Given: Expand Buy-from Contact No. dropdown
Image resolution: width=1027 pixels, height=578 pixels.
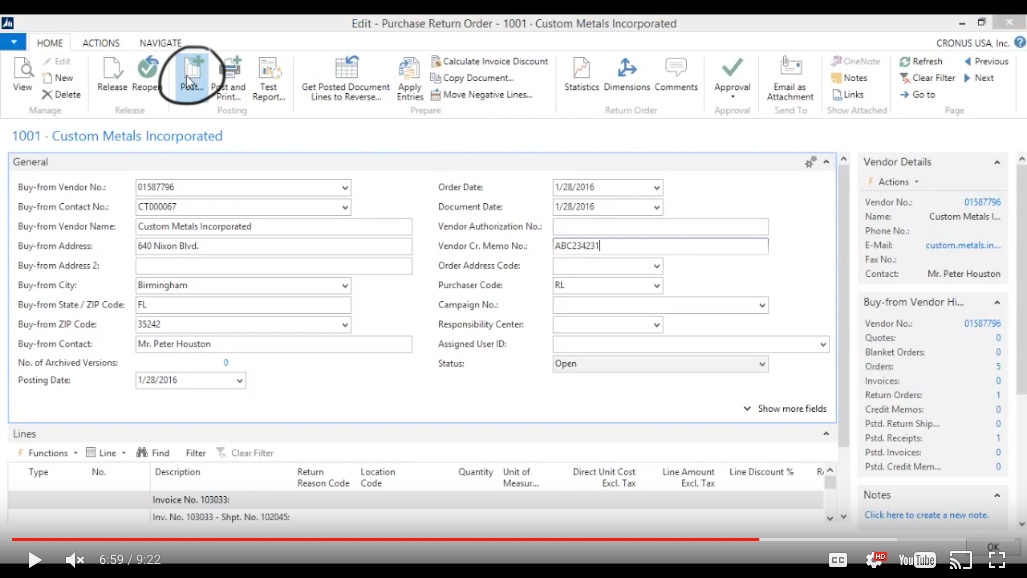Looking at the screenshot, I should (x=345, y=207).
